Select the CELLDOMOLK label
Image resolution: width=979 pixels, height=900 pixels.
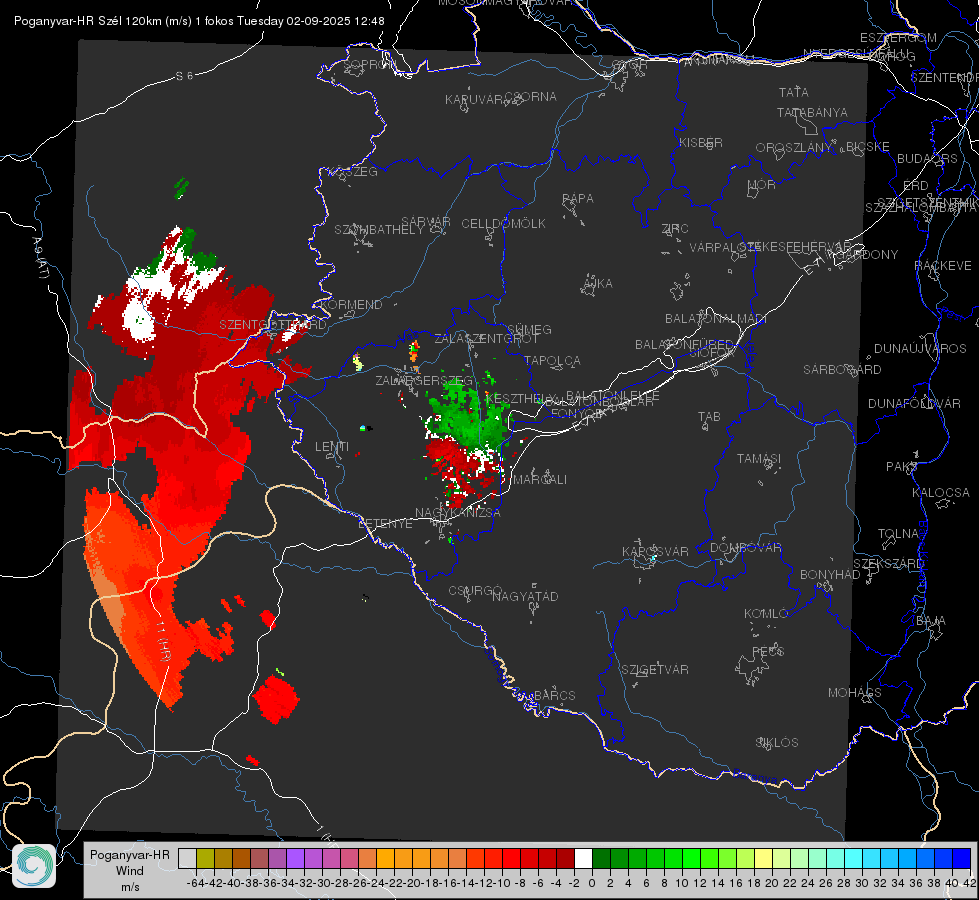point(504,224)
